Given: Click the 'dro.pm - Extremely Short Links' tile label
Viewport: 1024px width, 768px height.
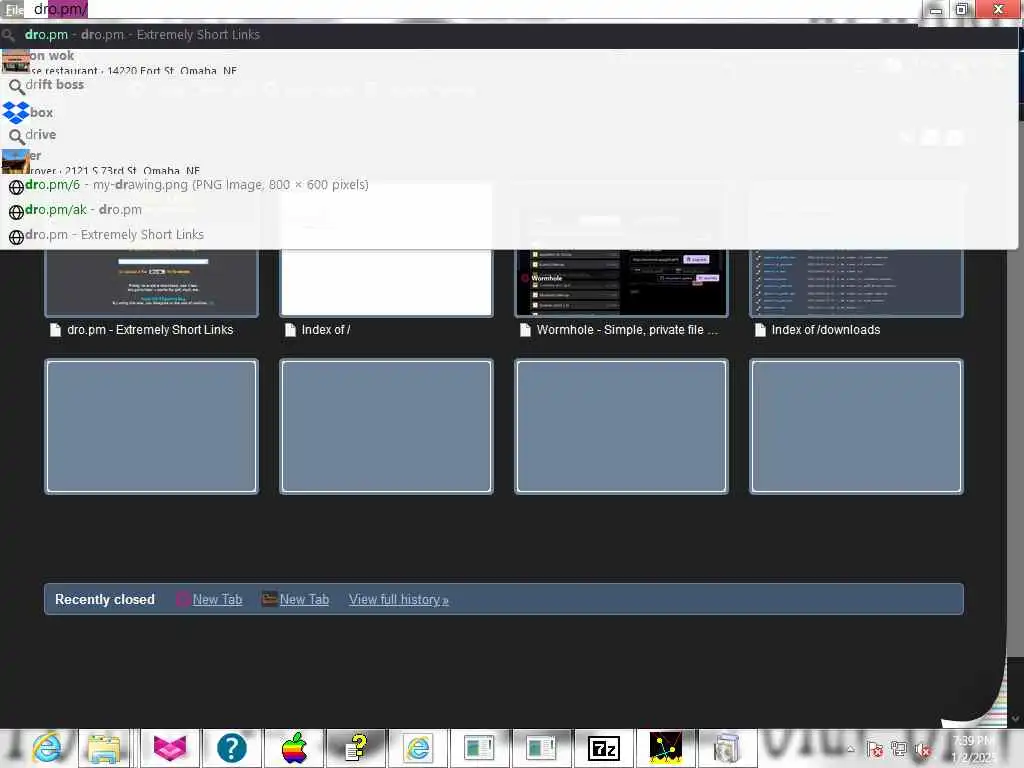Looking at the screenshot, I should pyautogui.click(x=150, y=330).
